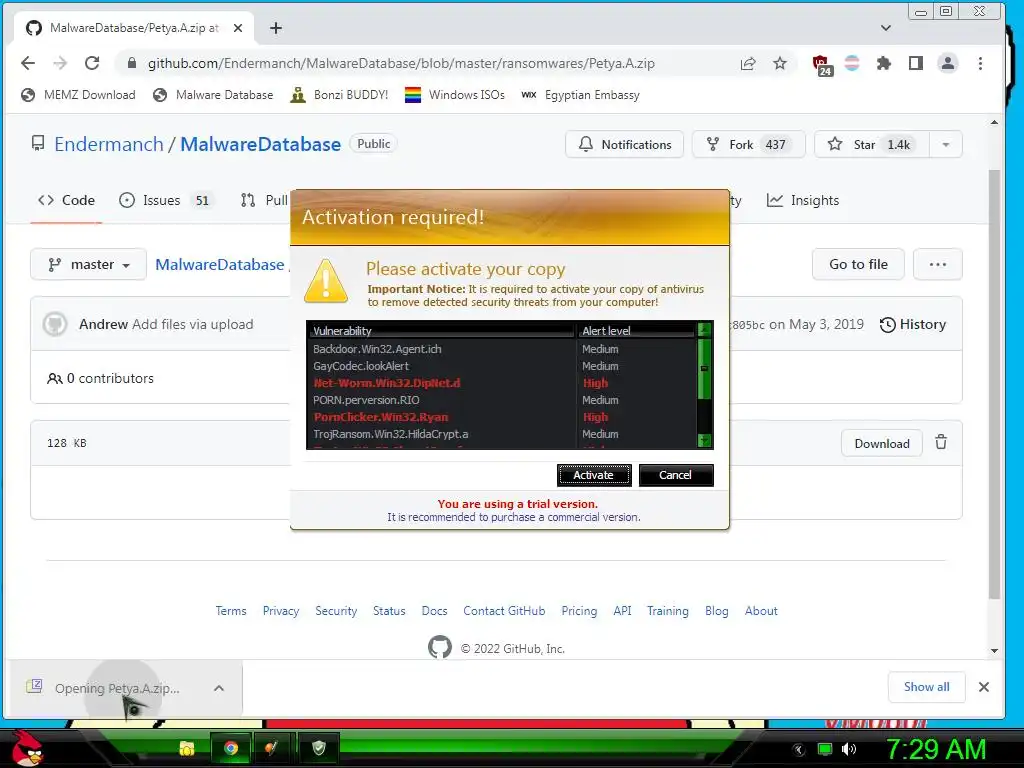This screenshot has width=1024, height=768.
Task: Open the Chrome taskbar icon
Action: [x=231, y=748]
